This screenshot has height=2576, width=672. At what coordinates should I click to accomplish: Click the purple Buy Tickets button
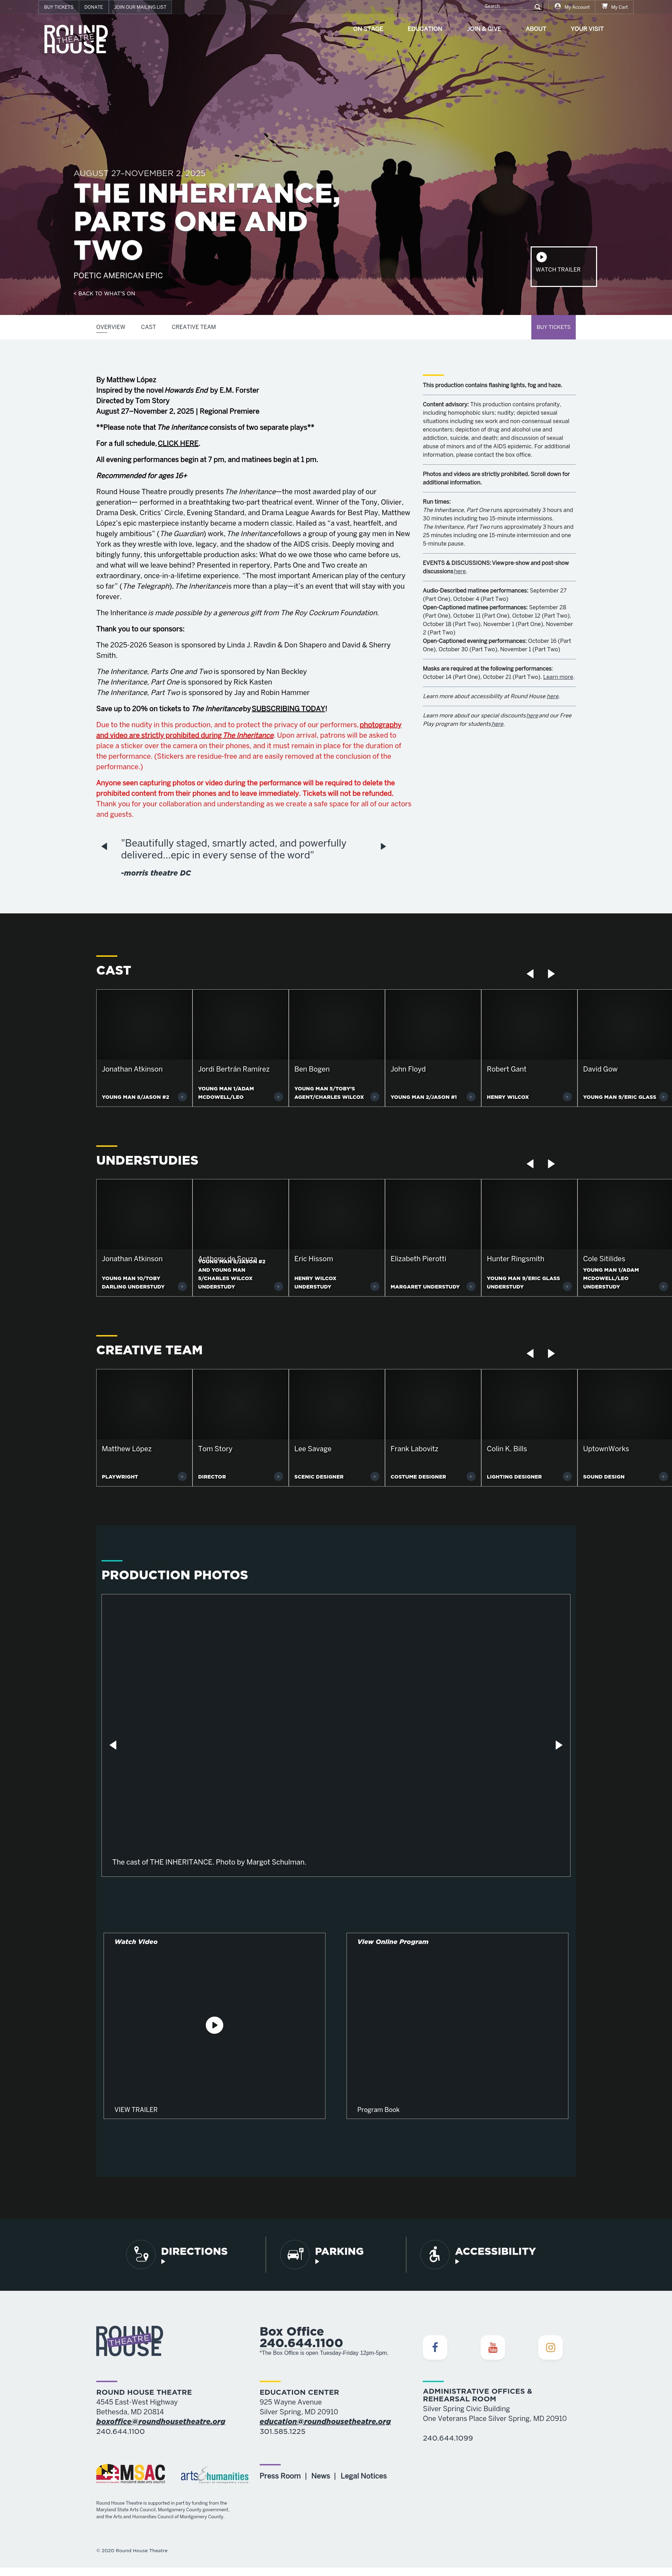tap(553, 327)
